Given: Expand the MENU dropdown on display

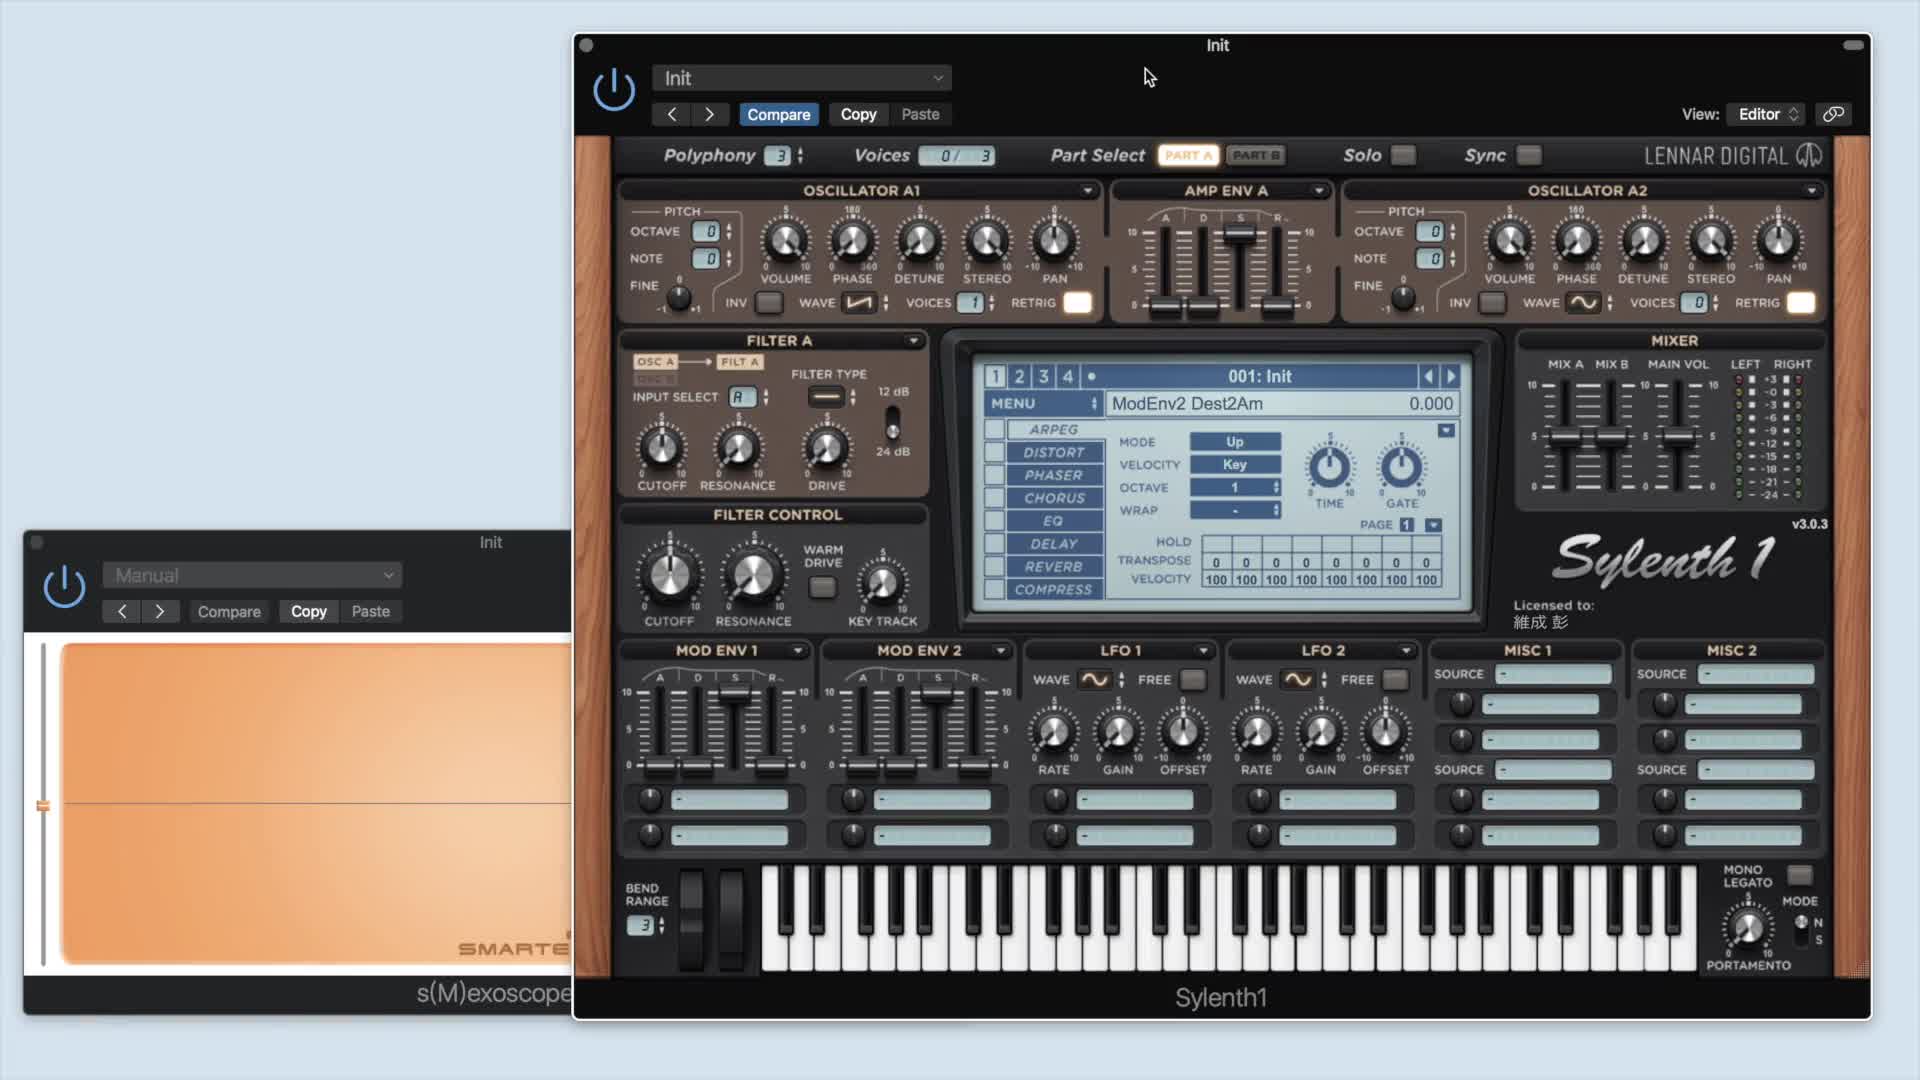Looking at the screenshot, I should point(1043,403).
